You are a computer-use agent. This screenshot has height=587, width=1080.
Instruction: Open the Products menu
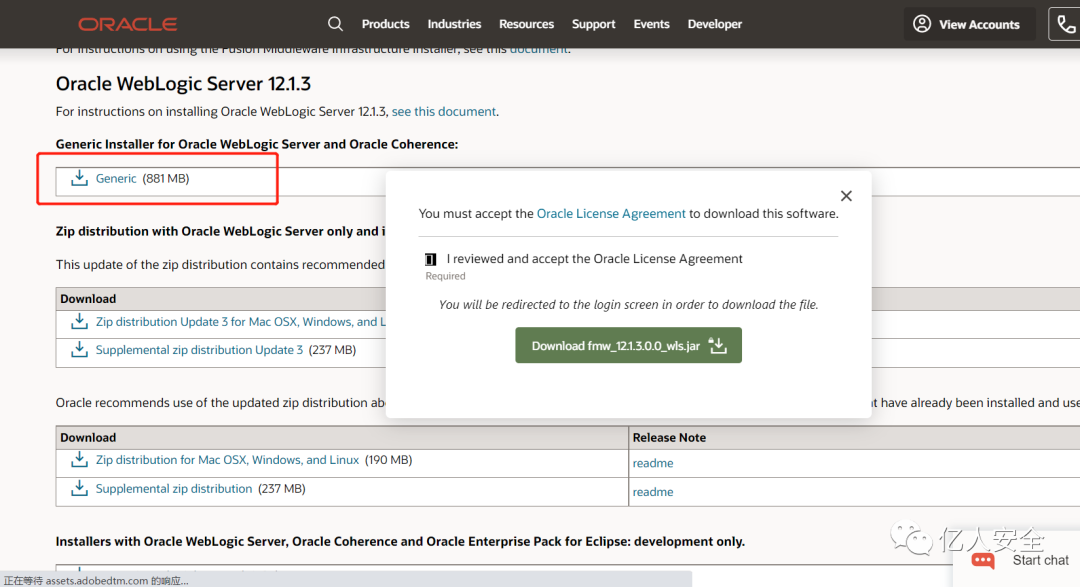coord(386,24)
